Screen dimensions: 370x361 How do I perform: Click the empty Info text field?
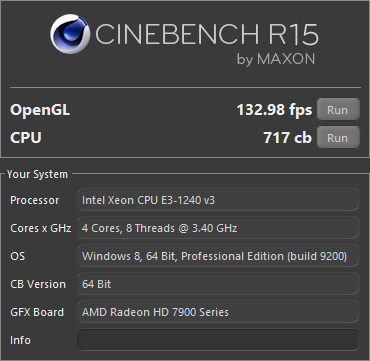pyautogui.click(x=218, y=340)
